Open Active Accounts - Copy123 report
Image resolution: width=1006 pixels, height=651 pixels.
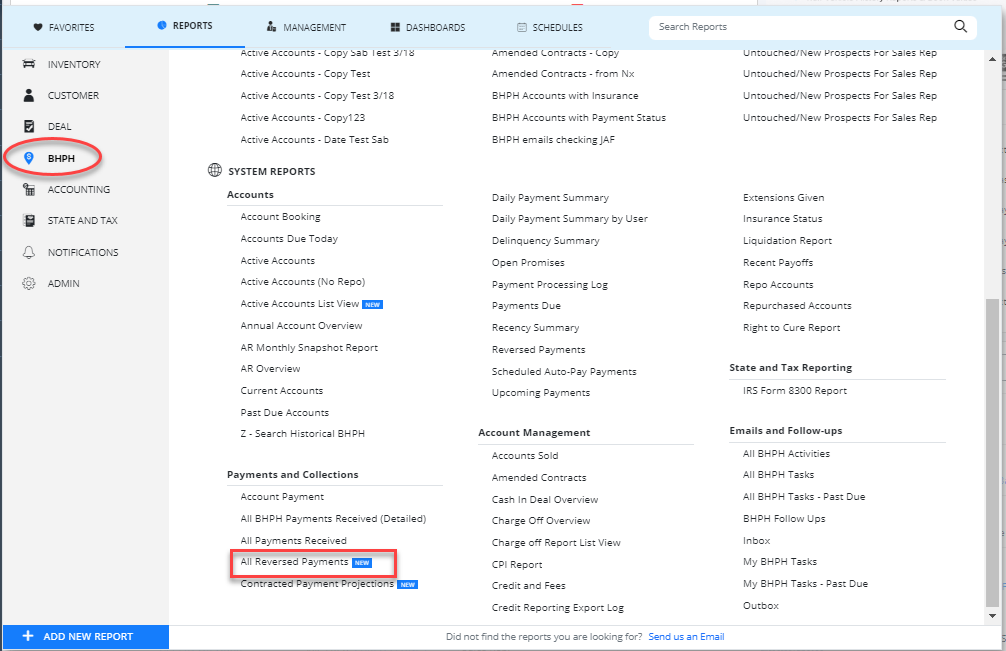coord(303,117)
